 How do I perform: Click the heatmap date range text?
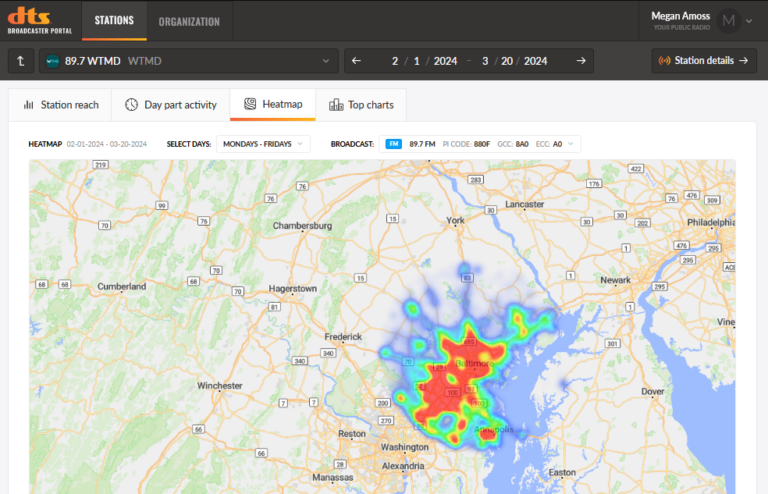107,144
